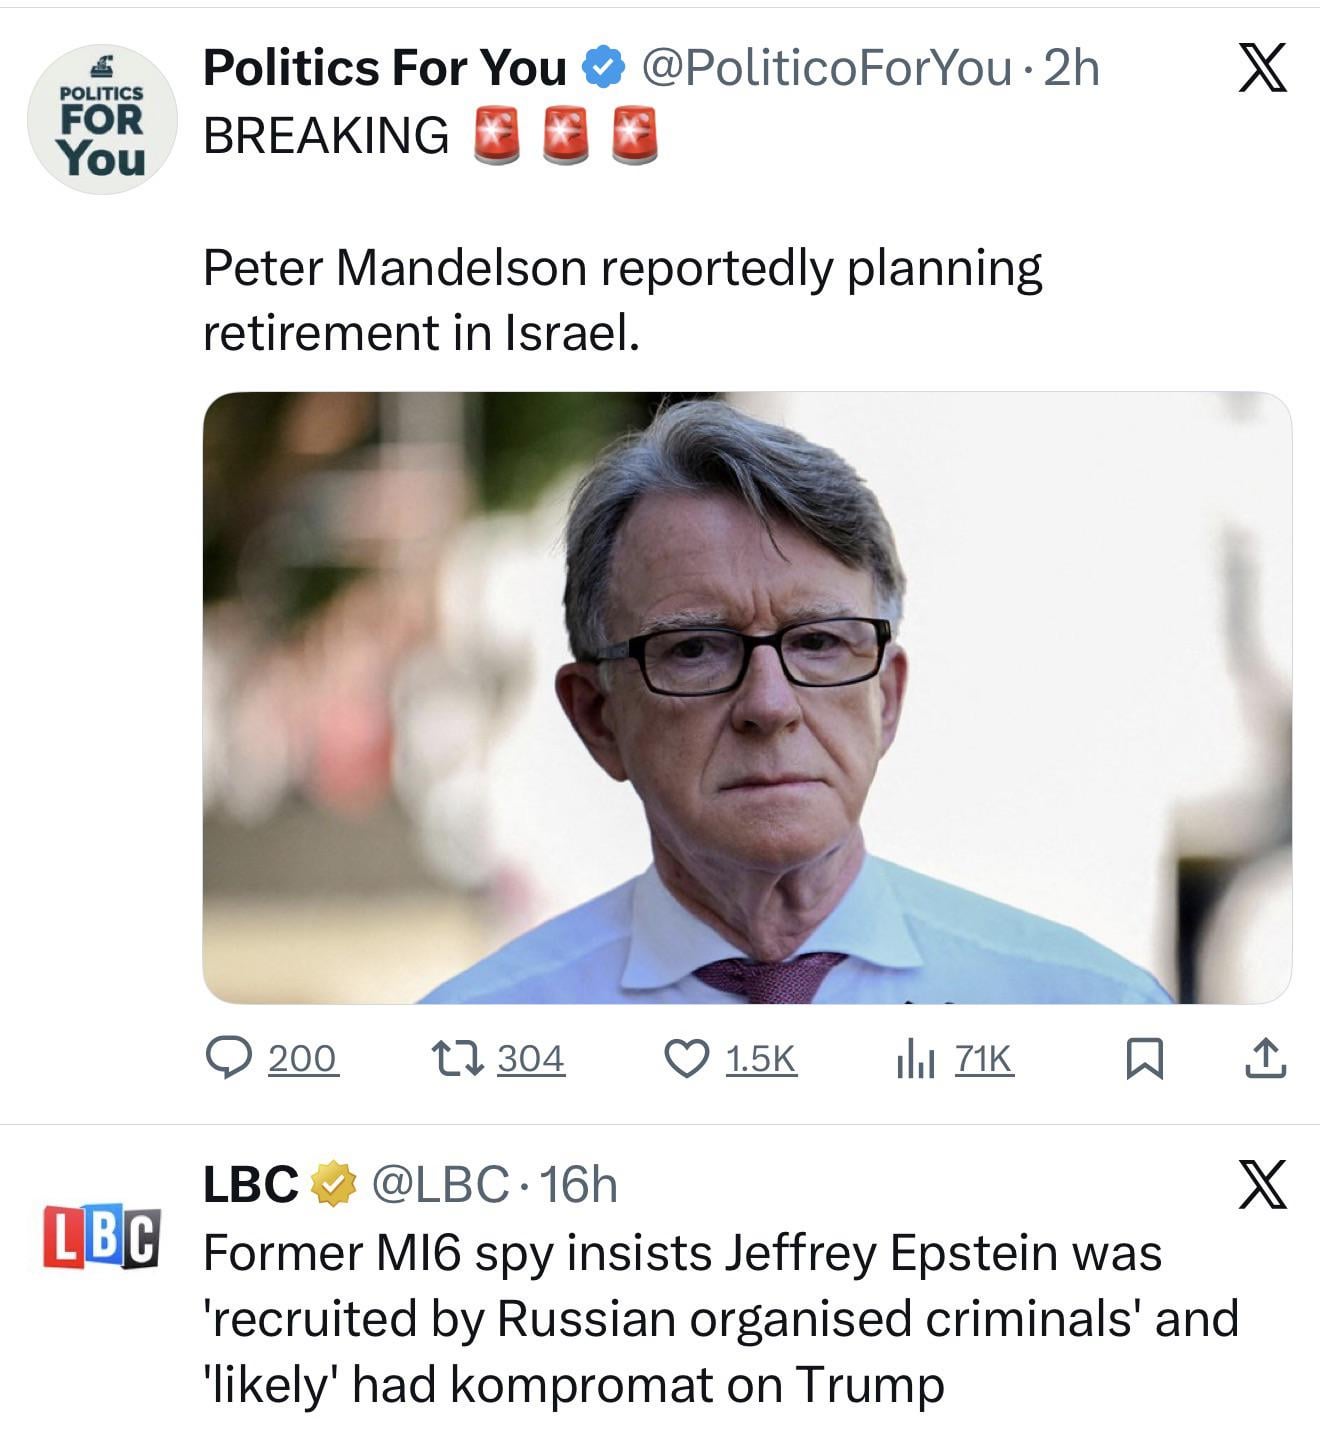Viewport: 1320px width, 1432px height.
Task: Click the X logo on the Politics For You tweet
Action: pos(1262,69)
